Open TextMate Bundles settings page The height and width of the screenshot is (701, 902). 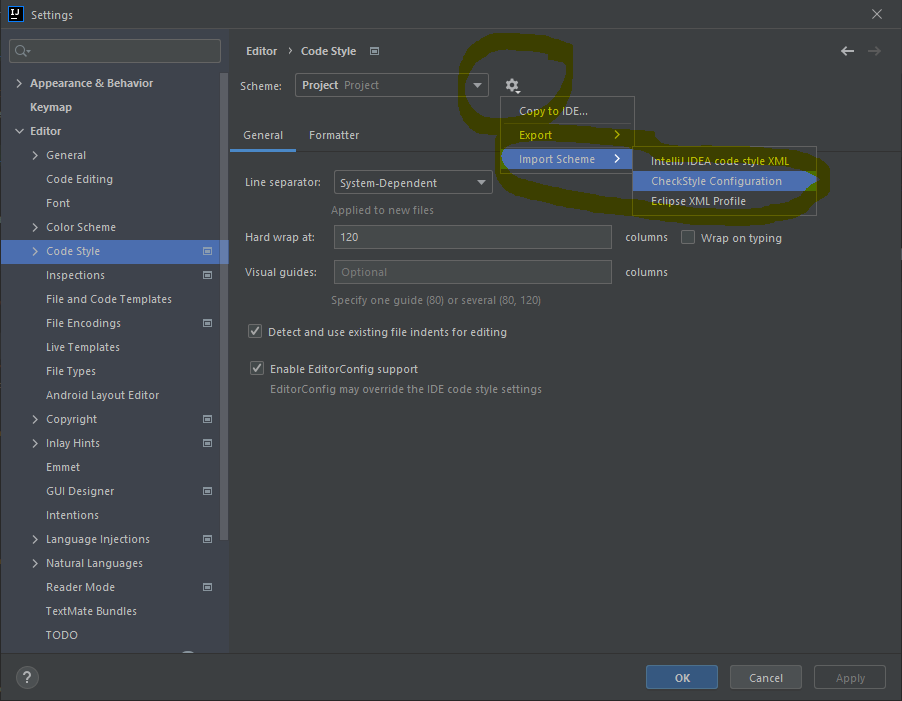tap(91, 611)
